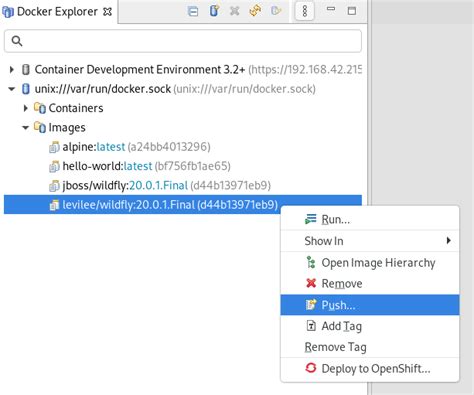474x395 pixels.
Task: Select Container Development Environment 3.2+ connection row
Action: [x=183, y=70]
